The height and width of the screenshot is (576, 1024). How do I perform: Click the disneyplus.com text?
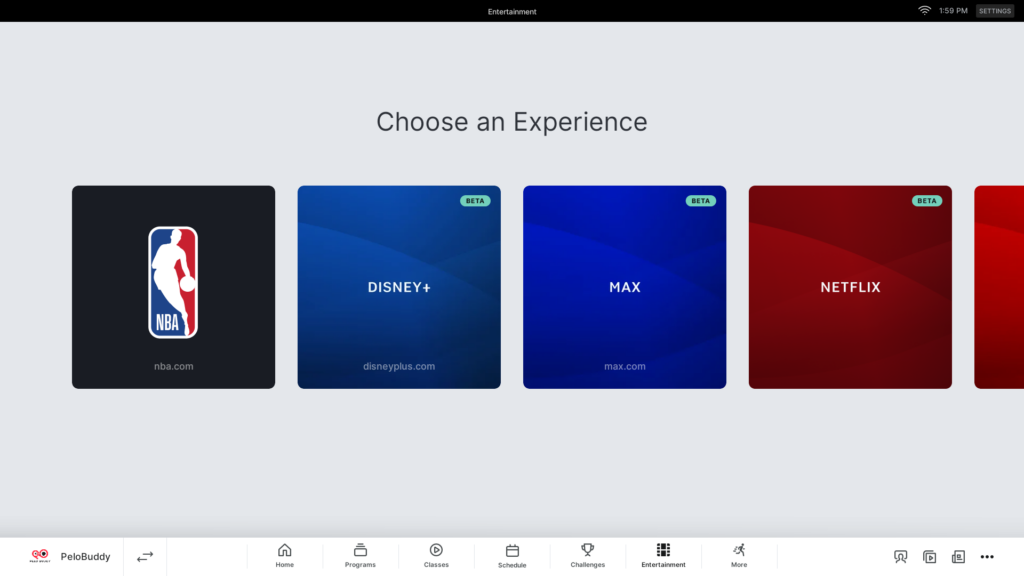[x=399, y=366]
